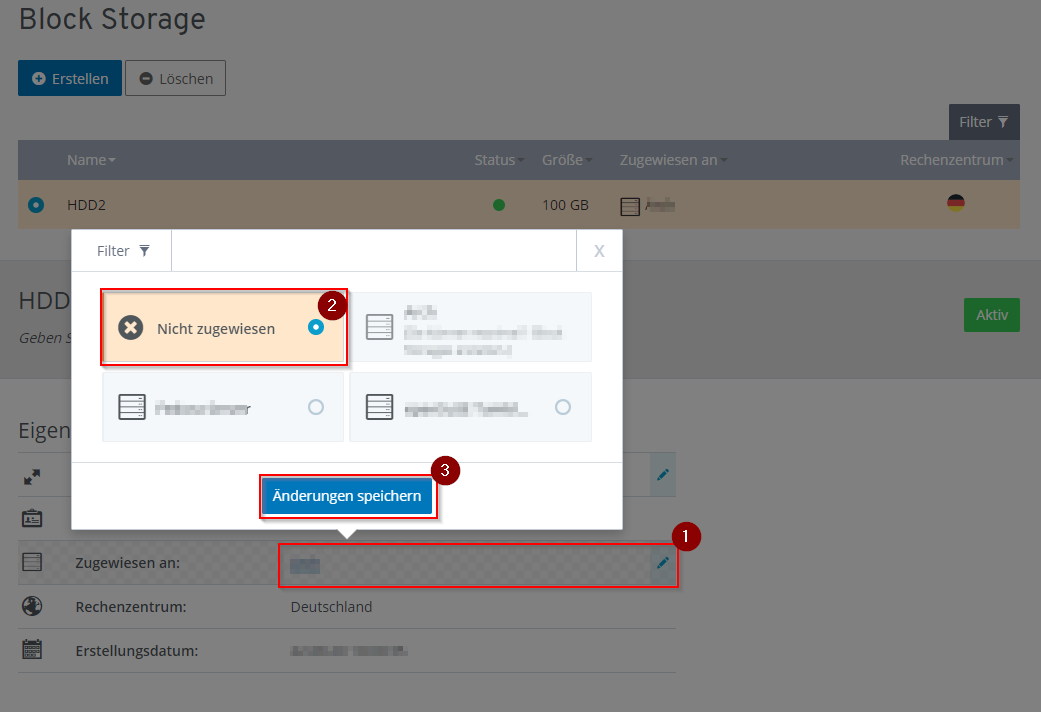Open the dark Filter button above table
The image size is (1041, 712).
click(x=984, y=122)
